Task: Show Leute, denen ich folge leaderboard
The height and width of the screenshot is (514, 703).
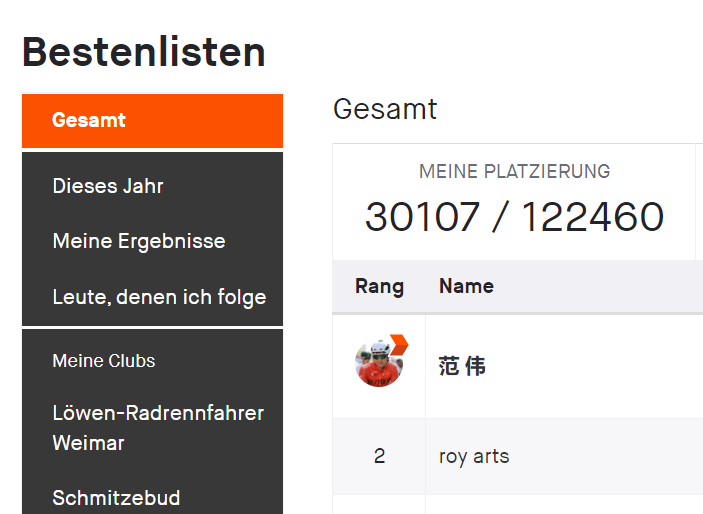Action: point(152,297)
